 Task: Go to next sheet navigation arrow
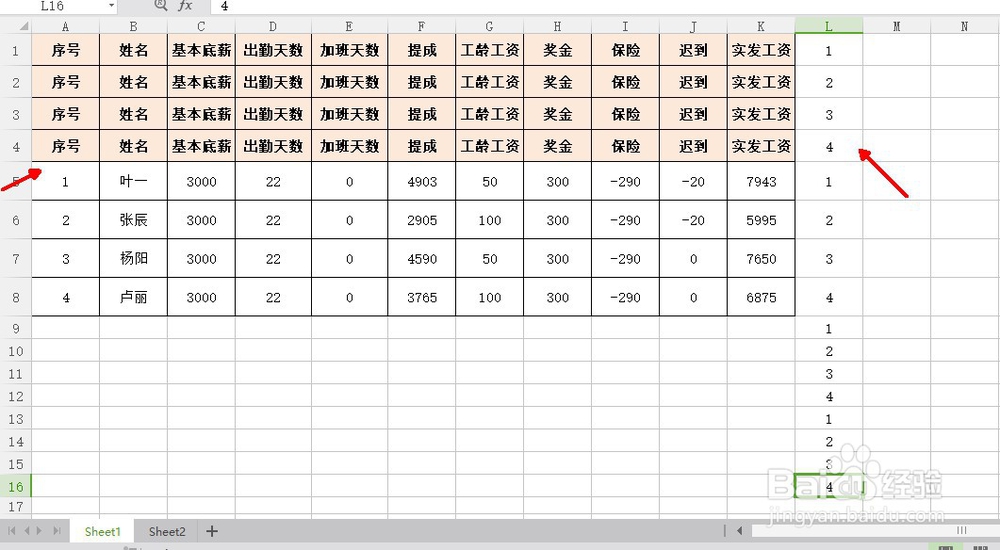(40, 530)
